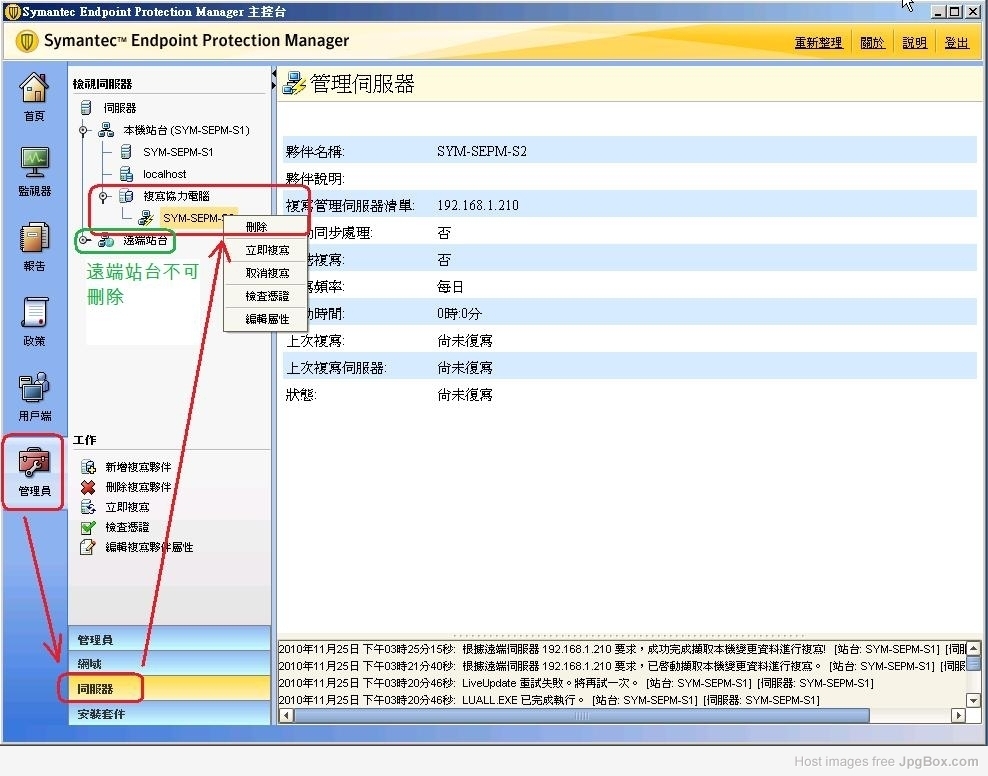
Task: Click the log pane scroll-down arrow
Action: [x=973, y=699]
